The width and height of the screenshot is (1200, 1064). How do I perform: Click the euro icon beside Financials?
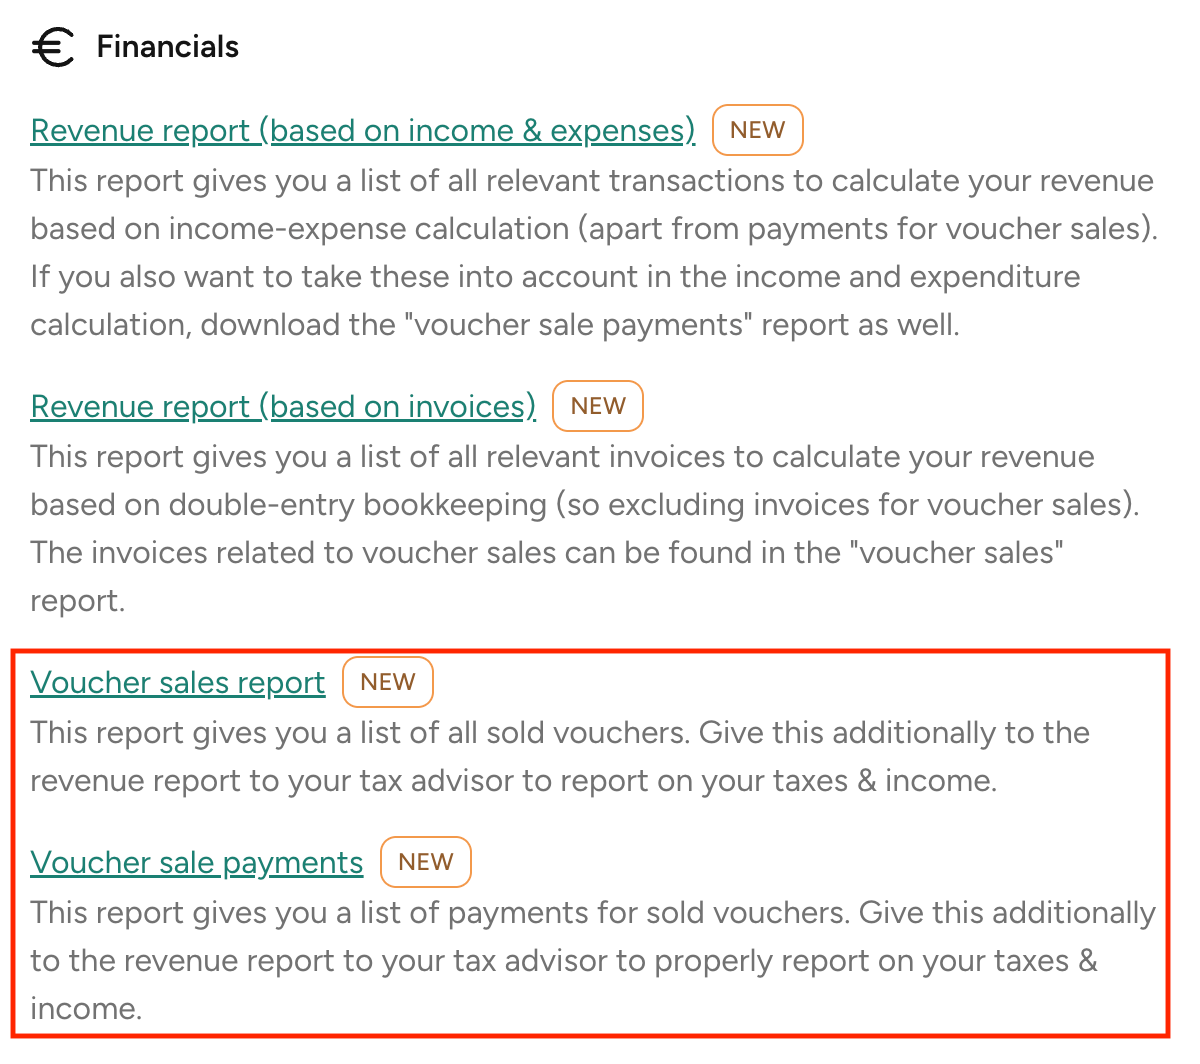tap(53, 47)
